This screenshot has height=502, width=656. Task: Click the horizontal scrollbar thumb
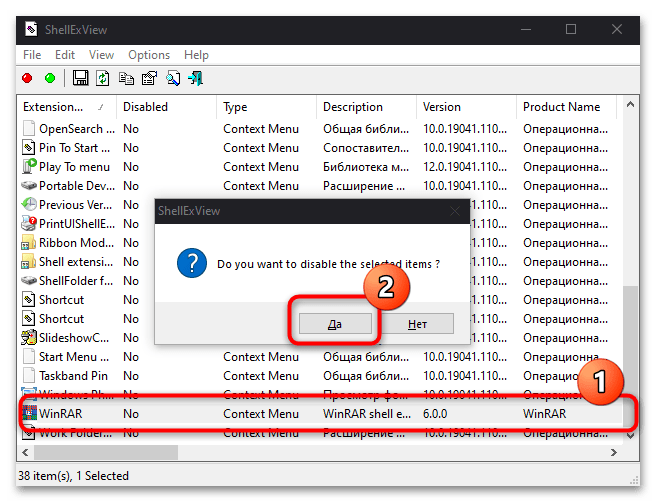tap(106, 452)
